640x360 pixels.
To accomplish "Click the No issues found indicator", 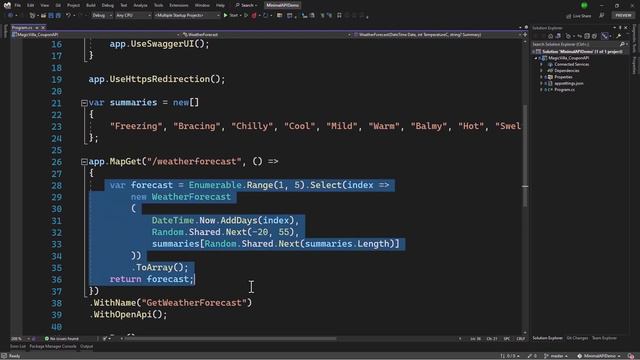I will tap(62, 339).
